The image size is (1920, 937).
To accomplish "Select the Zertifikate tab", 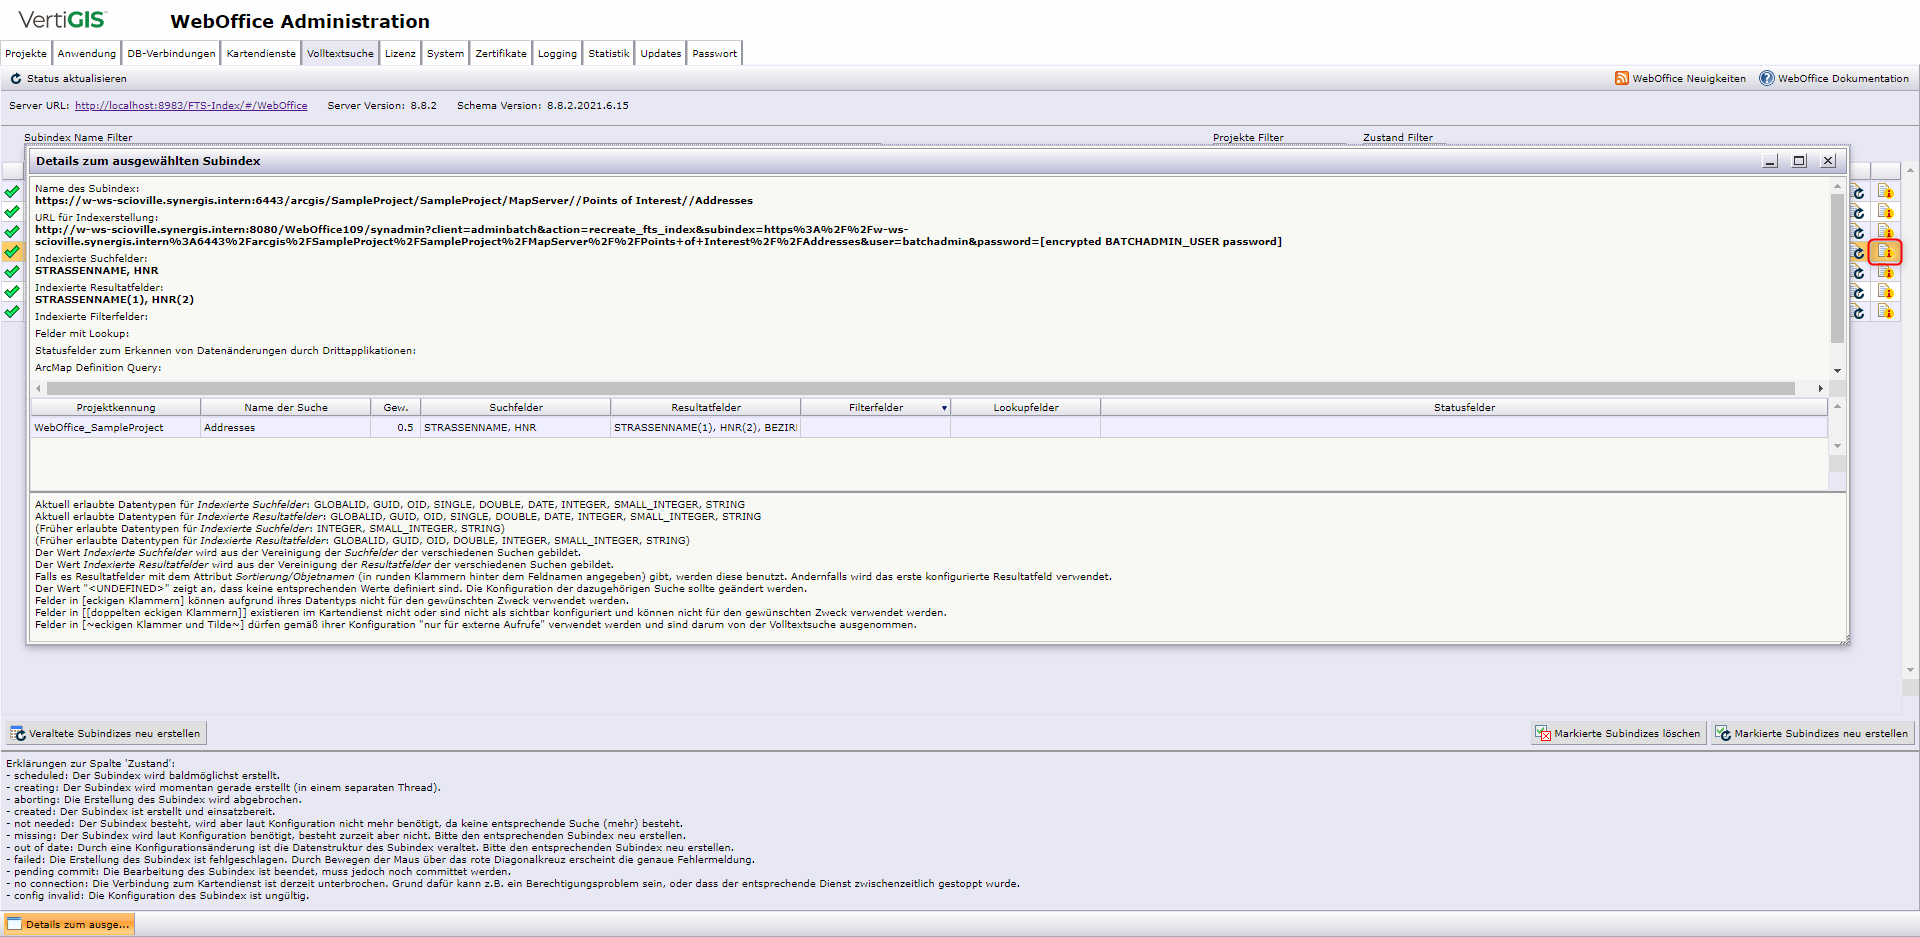I will point(500,53).
